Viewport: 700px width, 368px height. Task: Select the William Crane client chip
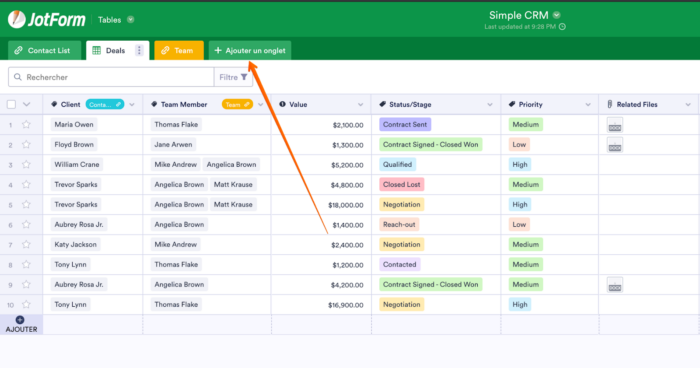77,164
